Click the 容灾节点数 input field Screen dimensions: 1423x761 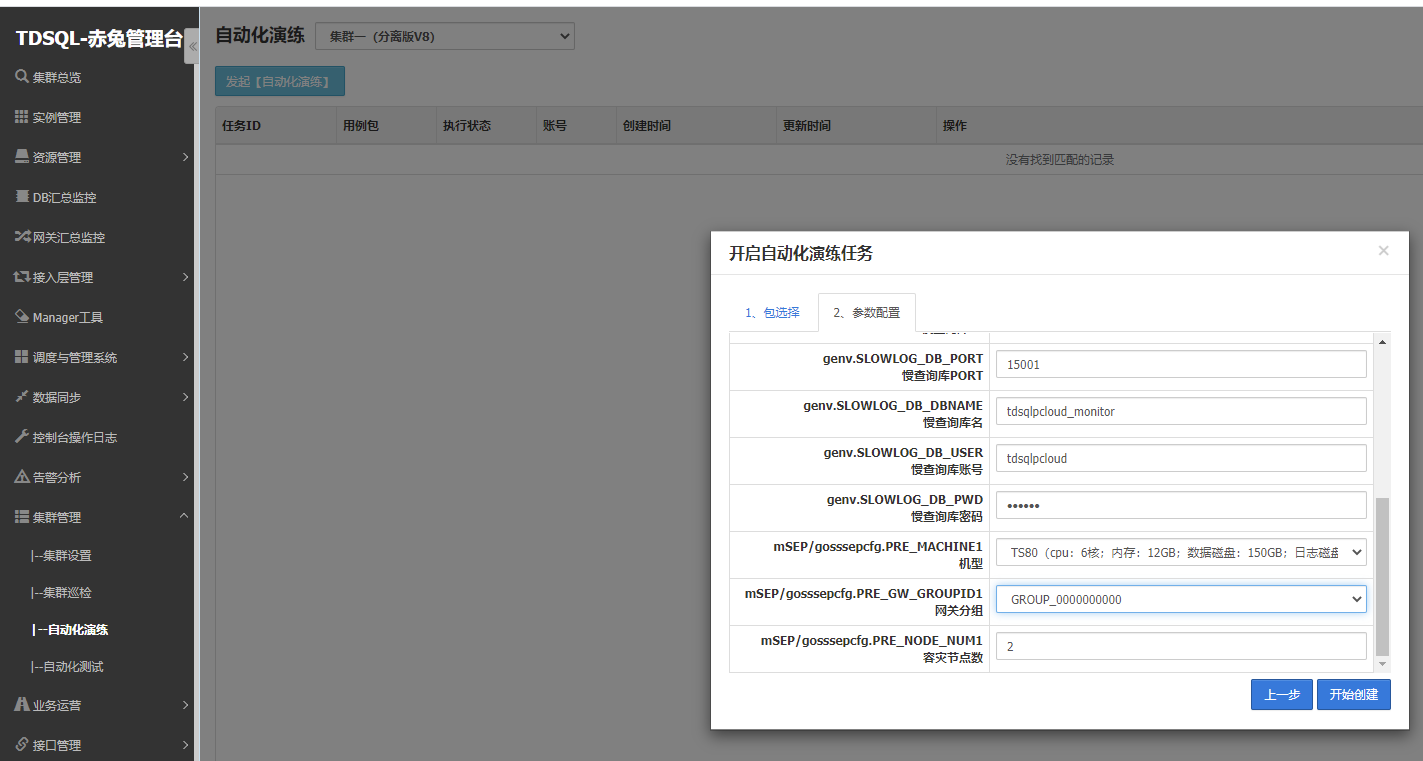1181,646
